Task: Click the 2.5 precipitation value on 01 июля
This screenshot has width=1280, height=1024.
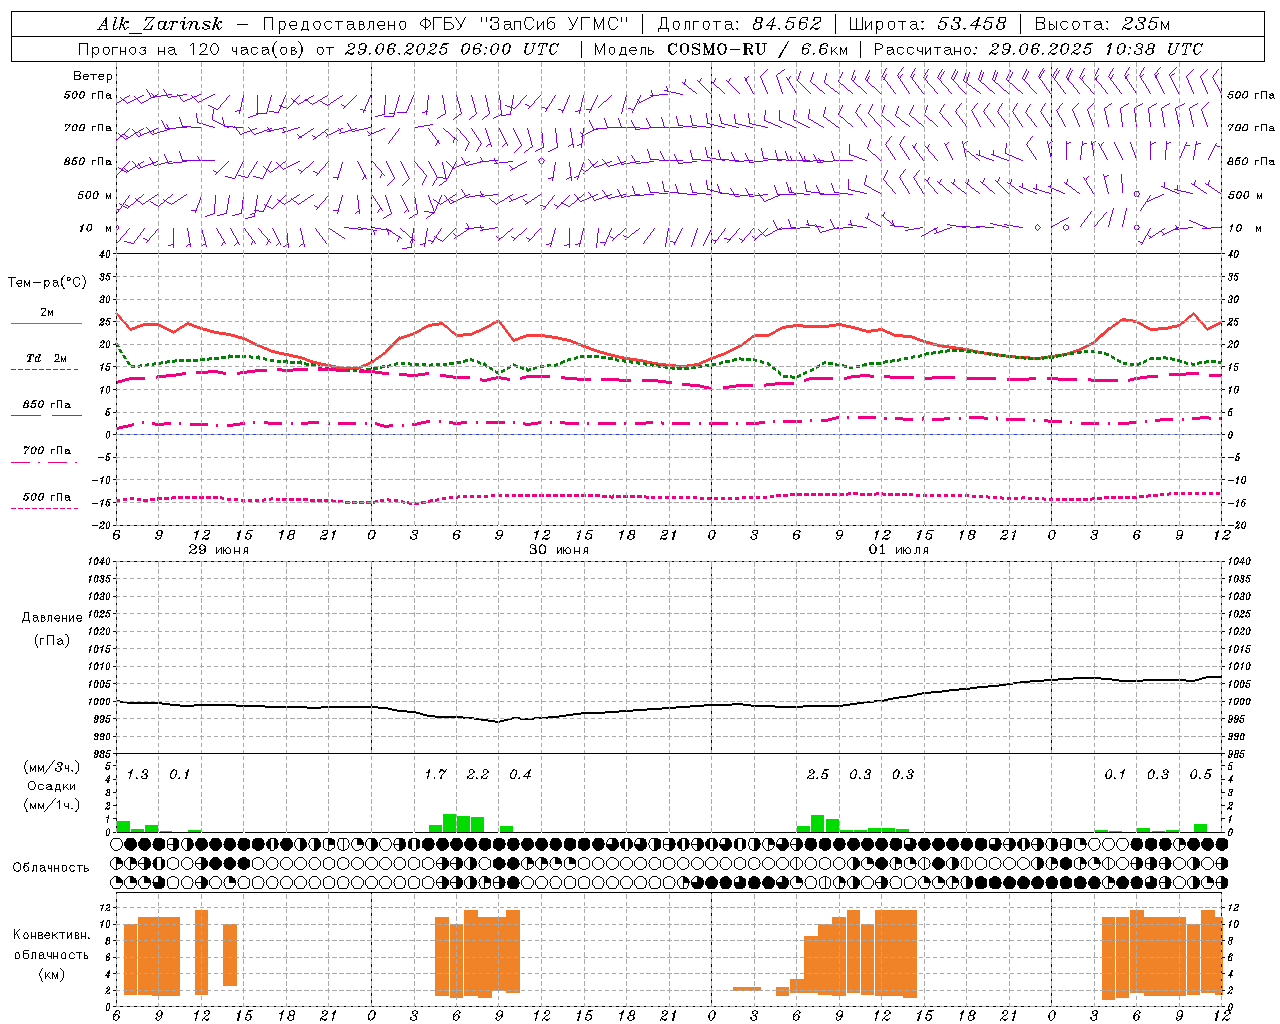Action: [x=818, y=774]
